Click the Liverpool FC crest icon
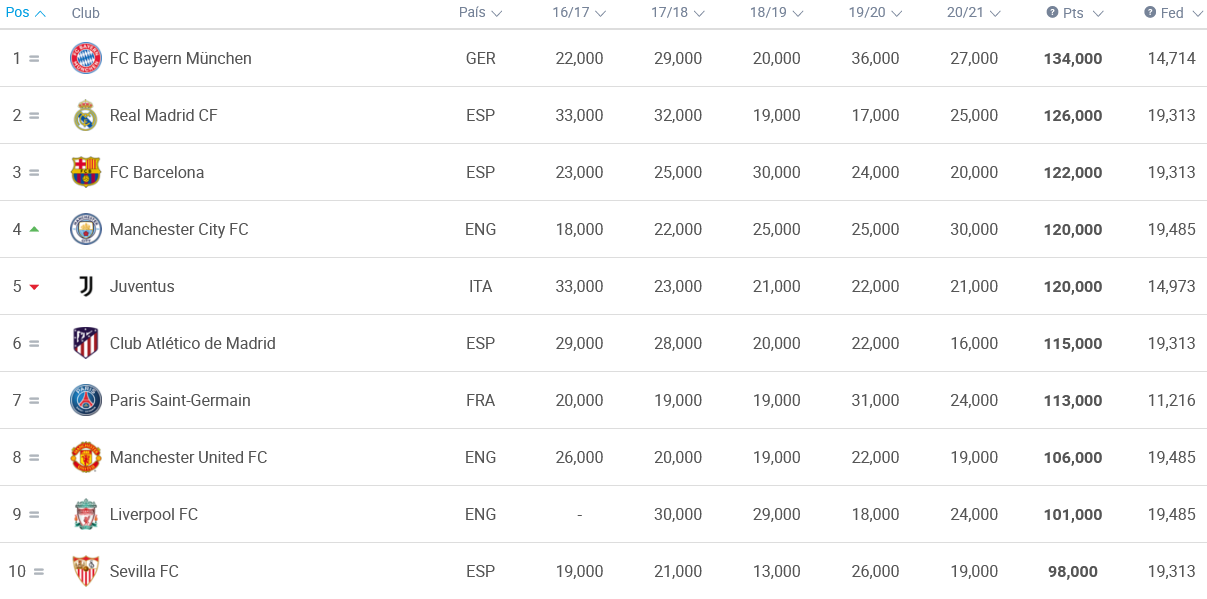This screenshot has width=1207, height=599. [86, 514]
